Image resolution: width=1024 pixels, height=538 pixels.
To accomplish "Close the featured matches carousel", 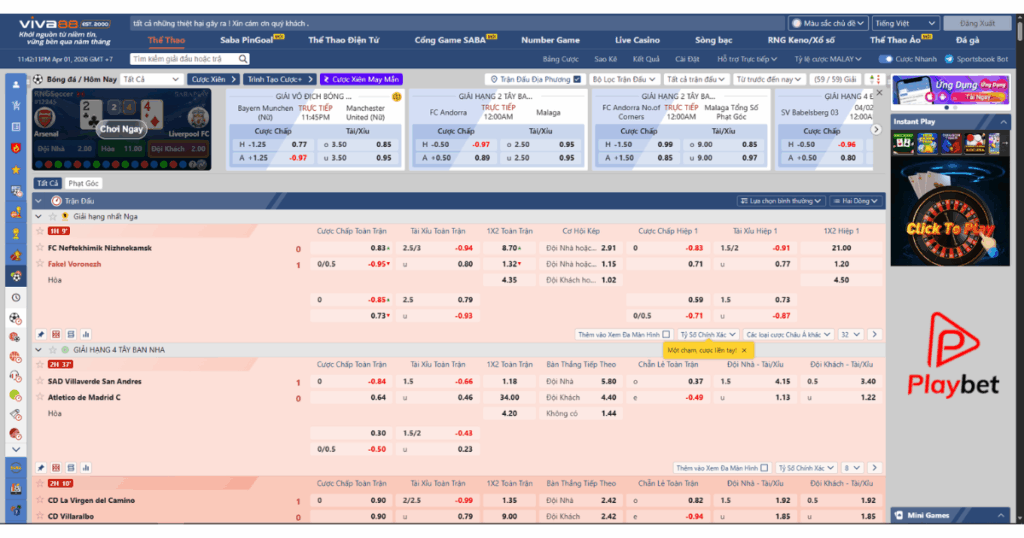I will click(x=879, y=92).
